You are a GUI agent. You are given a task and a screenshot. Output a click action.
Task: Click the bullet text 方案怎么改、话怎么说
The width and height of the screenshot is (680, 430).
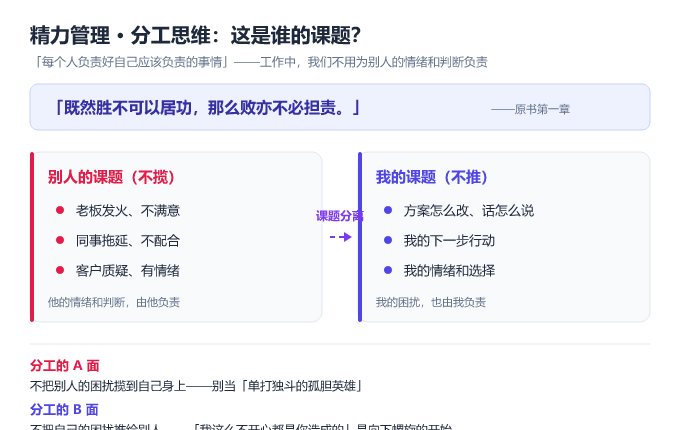[469, 211]
